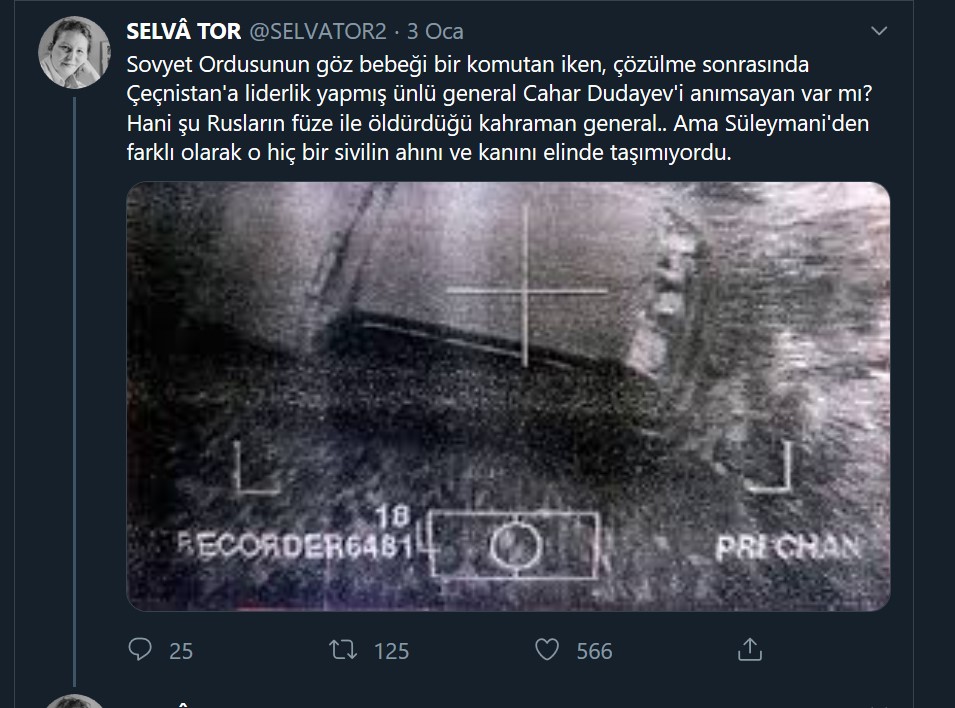The width and height of the screenshot is (955, 708).
Task: Click the reply count 25
Action: (x=181, y=651)
